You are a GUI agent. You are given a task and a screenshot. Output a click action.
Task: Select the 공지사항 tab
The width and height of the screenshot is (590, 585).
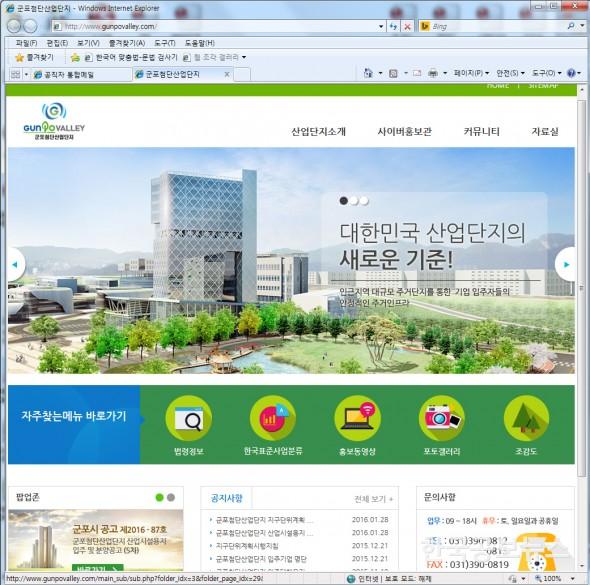(x=227, y=498)
